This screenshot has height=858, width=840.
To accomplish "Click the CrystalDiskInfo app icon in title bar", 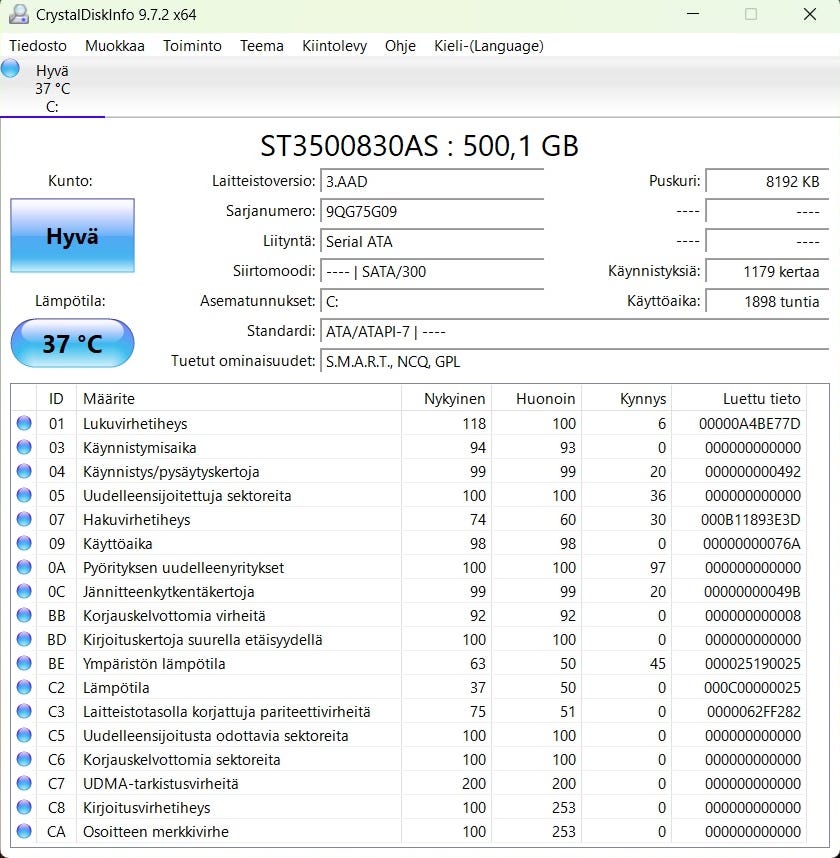I will pos(17,15).
